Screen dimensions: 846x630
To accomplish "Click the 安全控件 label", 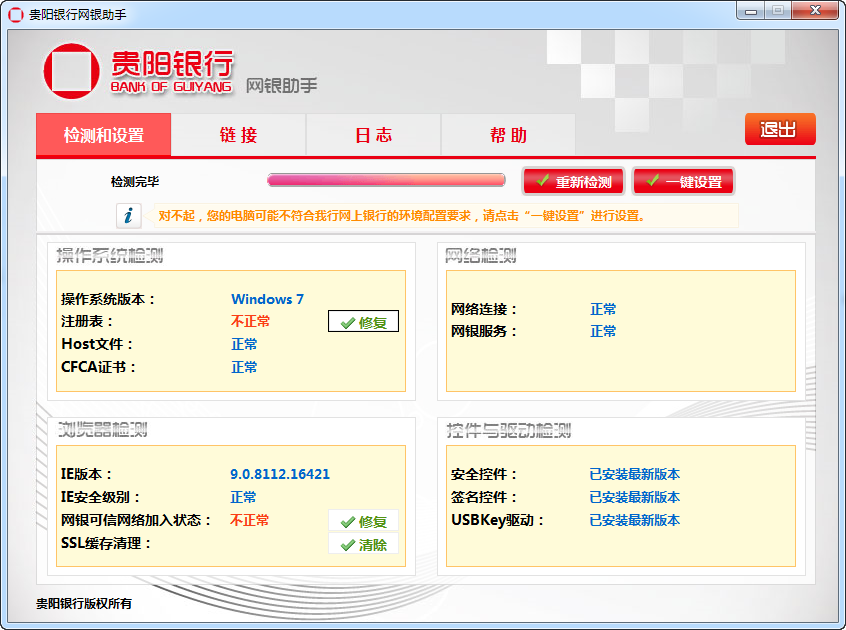I will [484, 474].
